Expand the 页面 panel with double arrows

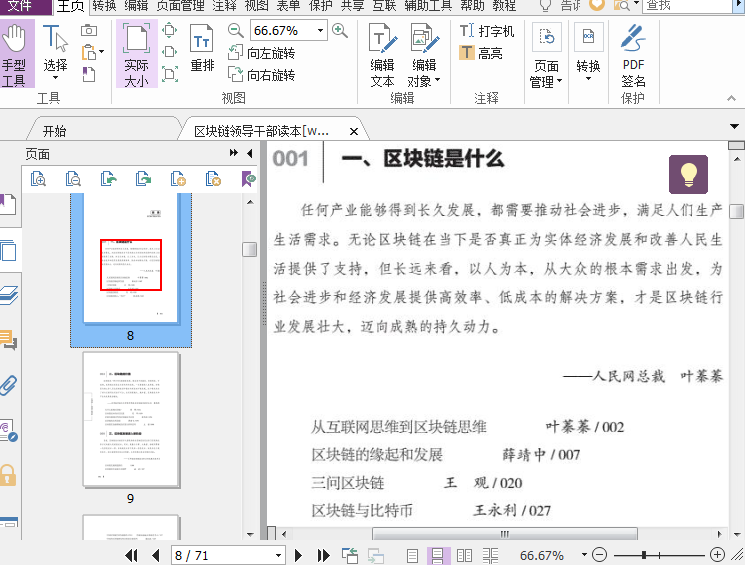[233, 153]
